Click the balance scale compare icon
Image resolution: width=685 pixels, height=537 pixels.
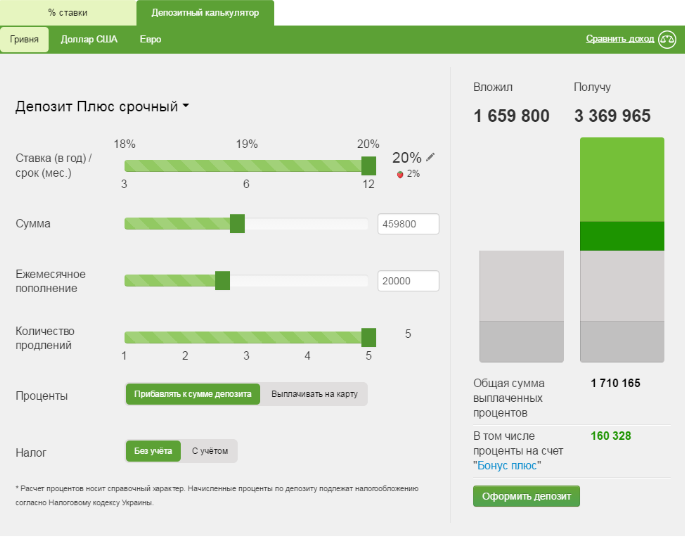click(x=667, y=39)
